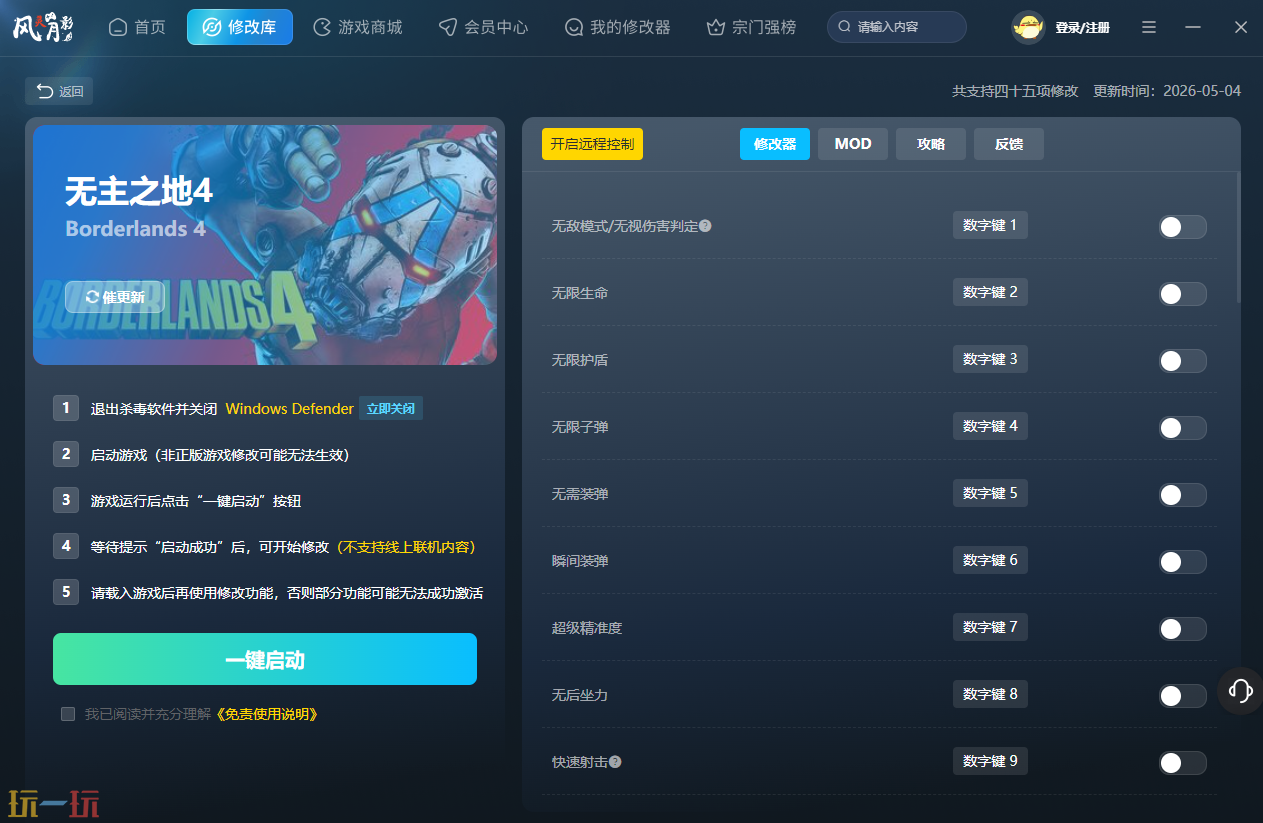Turn on the 无限护盾 toggle
Viewport: 1263px width, 823px height.
point(1182,361)
